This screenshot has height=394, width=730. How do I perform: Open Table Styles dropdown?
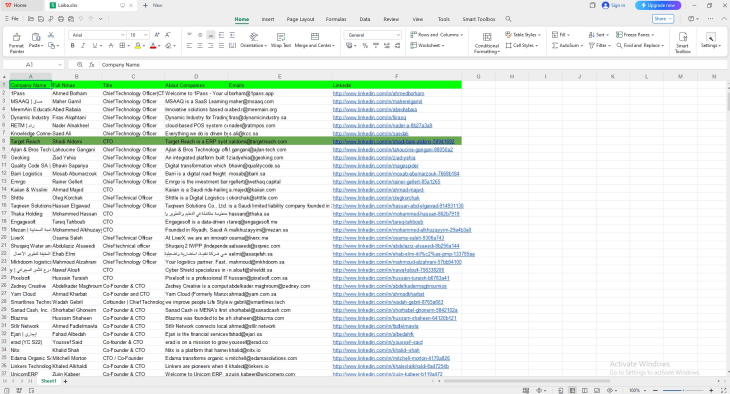(523, 35)
